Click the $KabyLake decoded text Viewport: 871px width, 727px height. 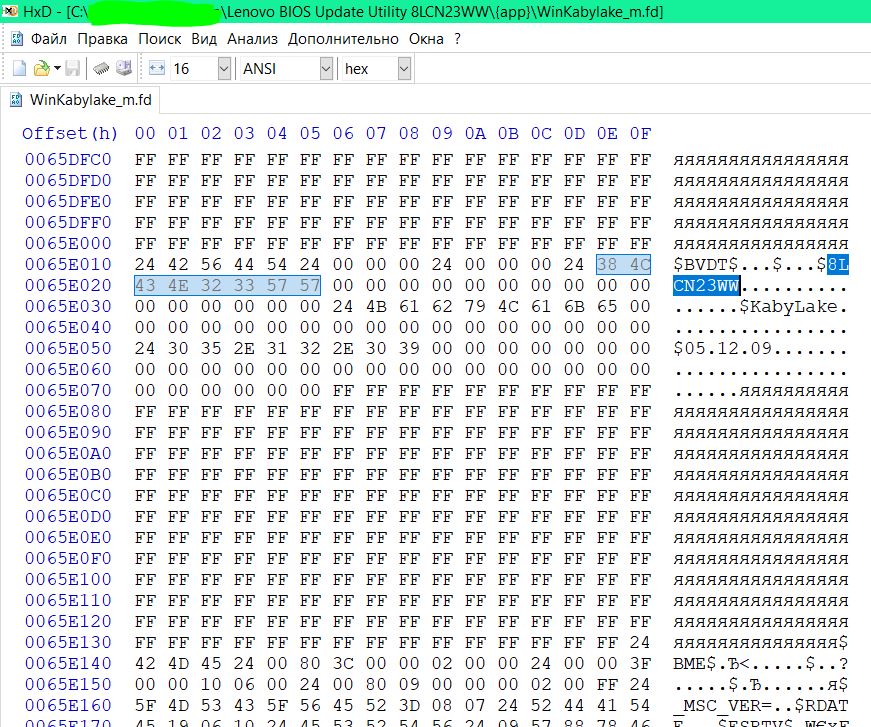(x=788, y=307)
